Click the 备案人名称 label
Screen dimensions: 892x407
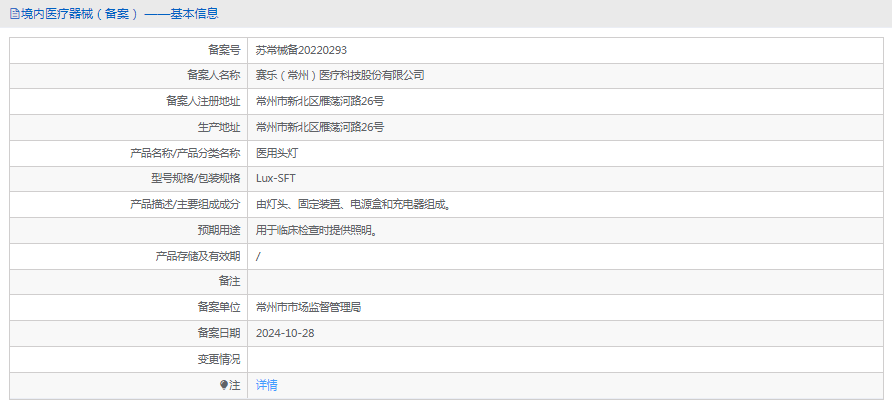(x=213, y=76)
